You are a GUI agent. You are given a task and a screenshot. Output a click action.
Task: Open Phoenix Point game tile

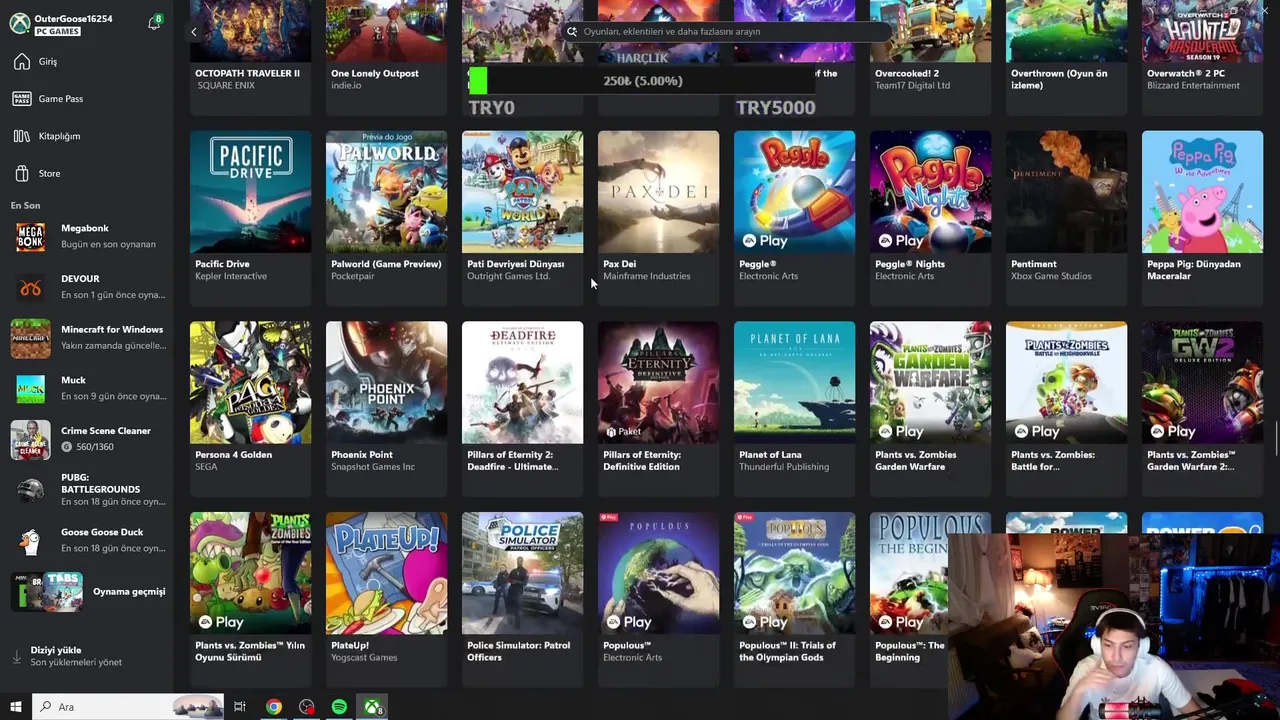(x=386, y=408)
